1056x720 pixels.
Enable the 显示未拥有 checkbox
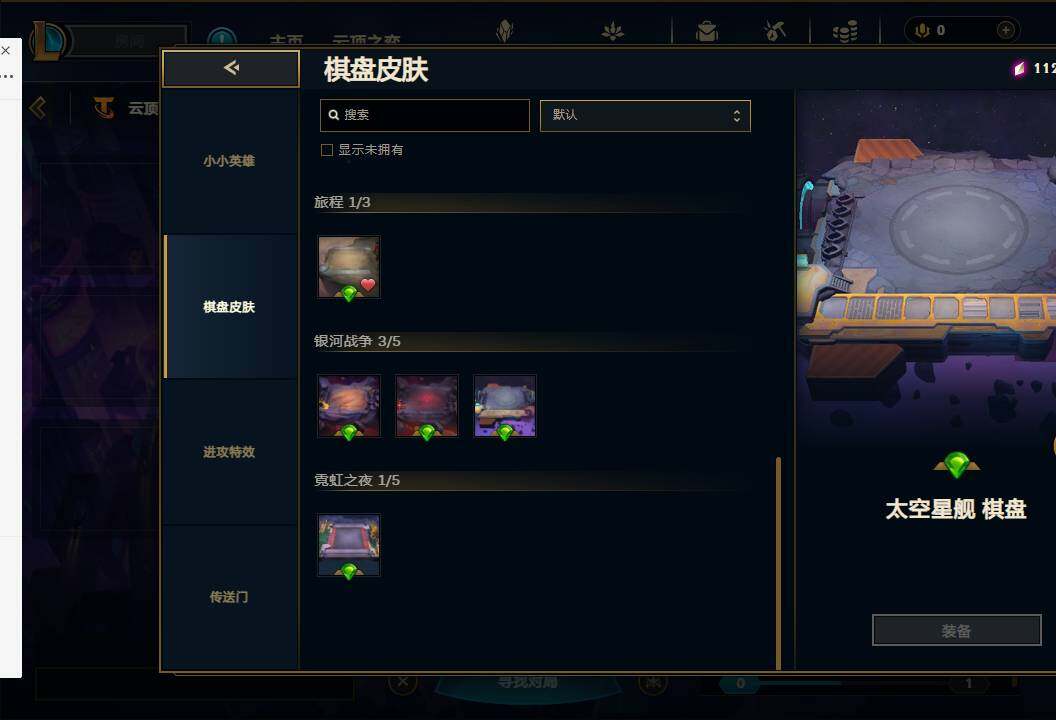(327, 150)
